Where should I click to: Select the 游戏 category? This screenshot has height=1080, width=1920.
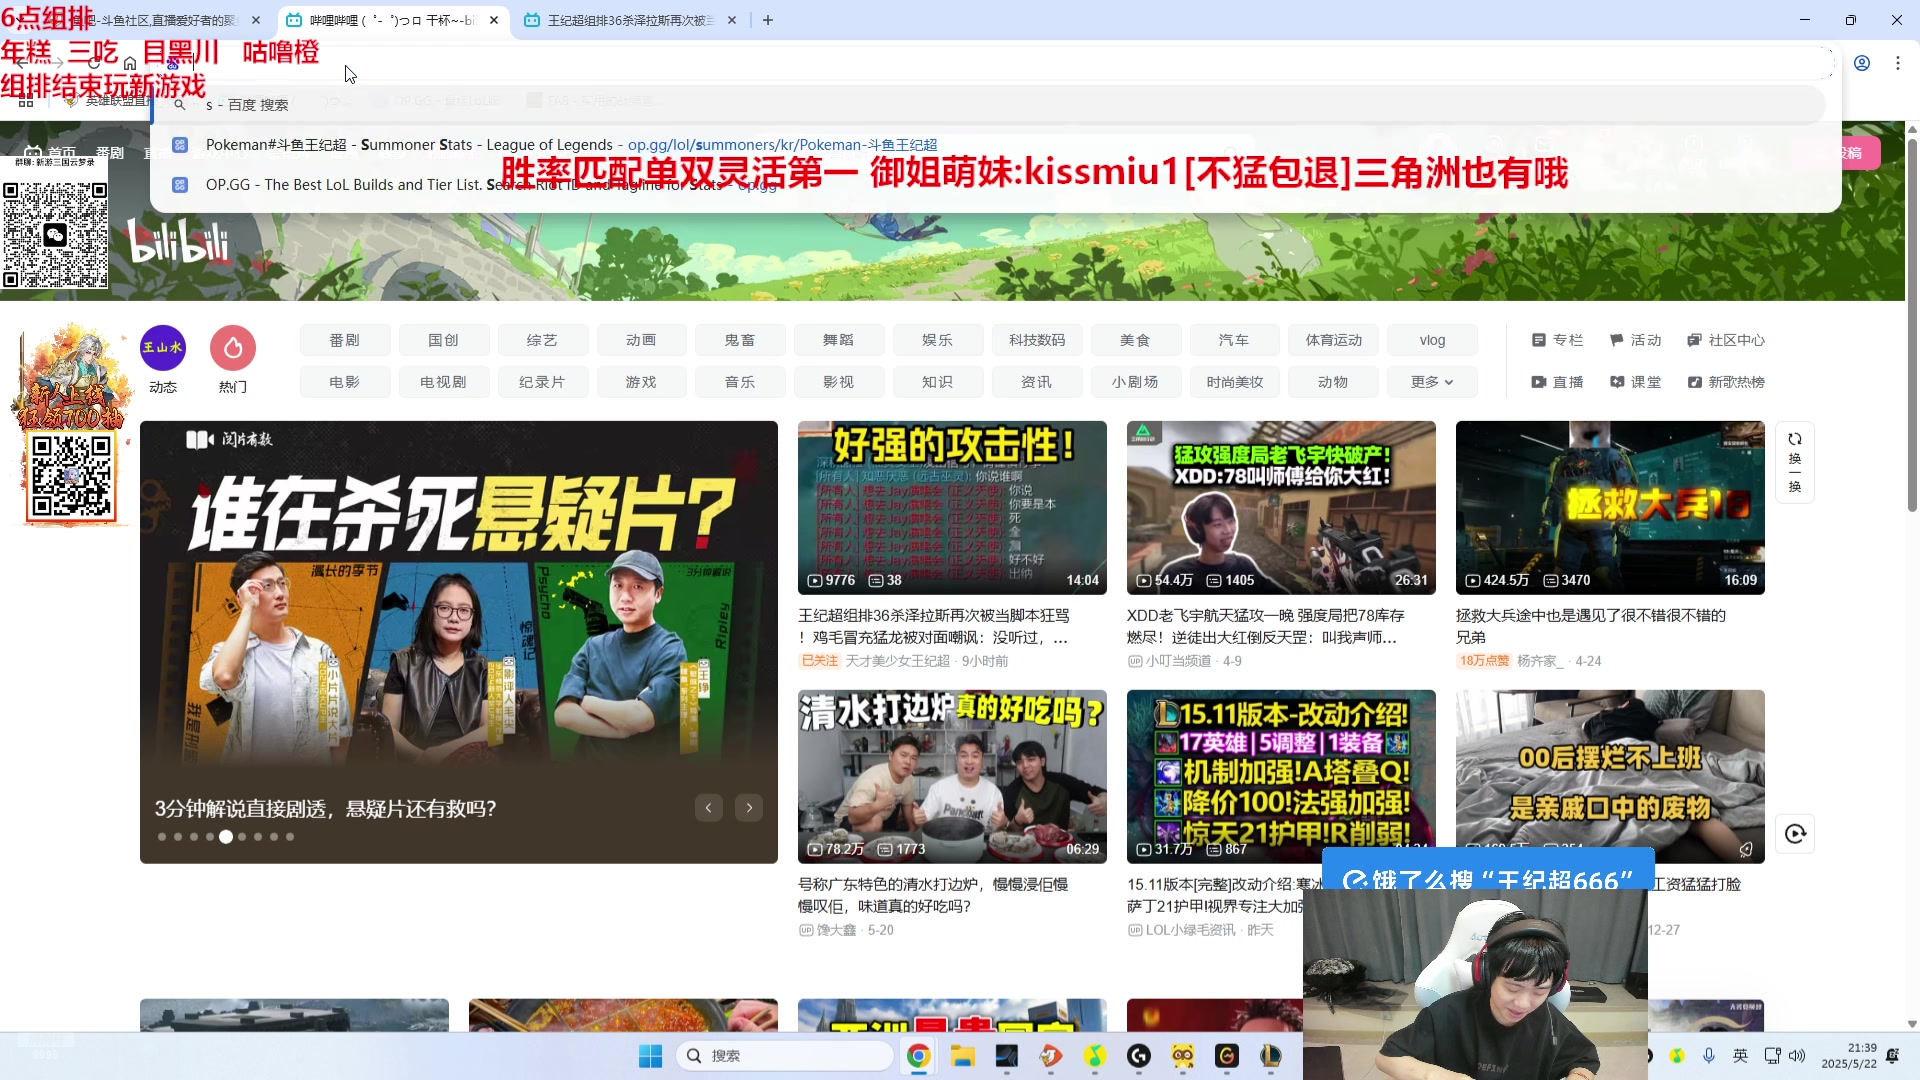tap(641, 382)
